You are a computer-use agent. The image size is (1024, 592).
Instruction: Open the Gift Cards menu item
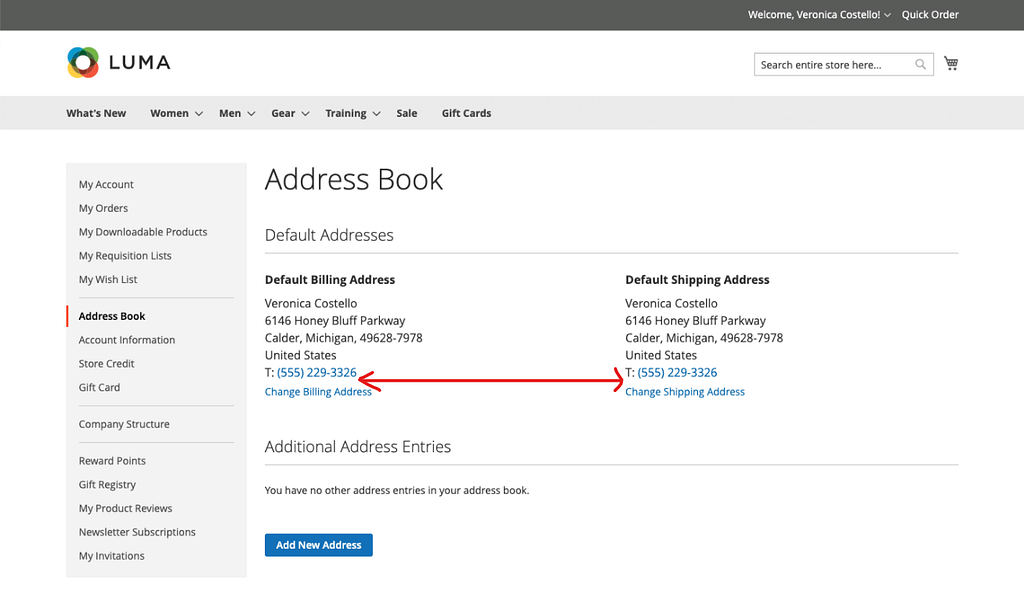point(466,114)
